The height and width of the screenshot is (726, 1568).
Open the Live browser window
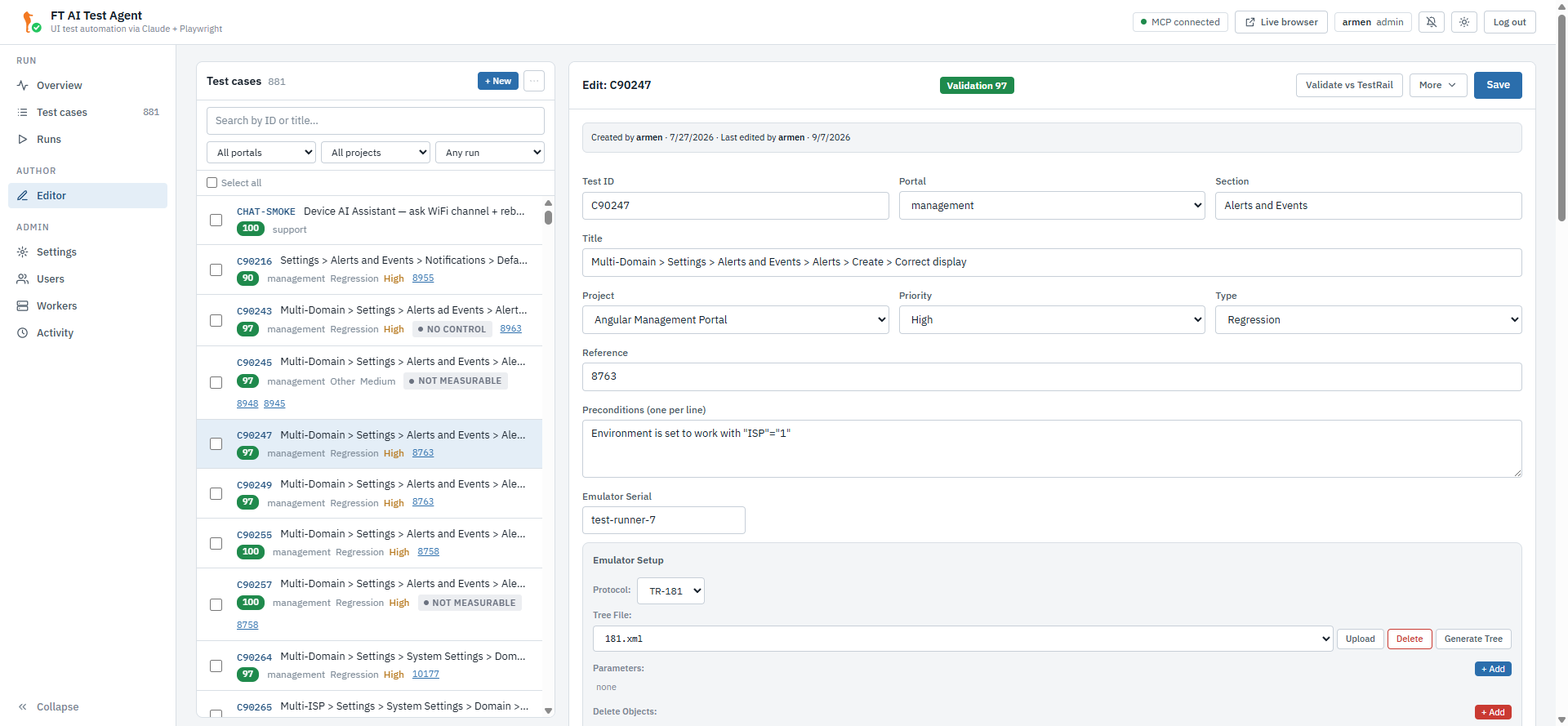pyautogui.click(x=1281, y=22)
